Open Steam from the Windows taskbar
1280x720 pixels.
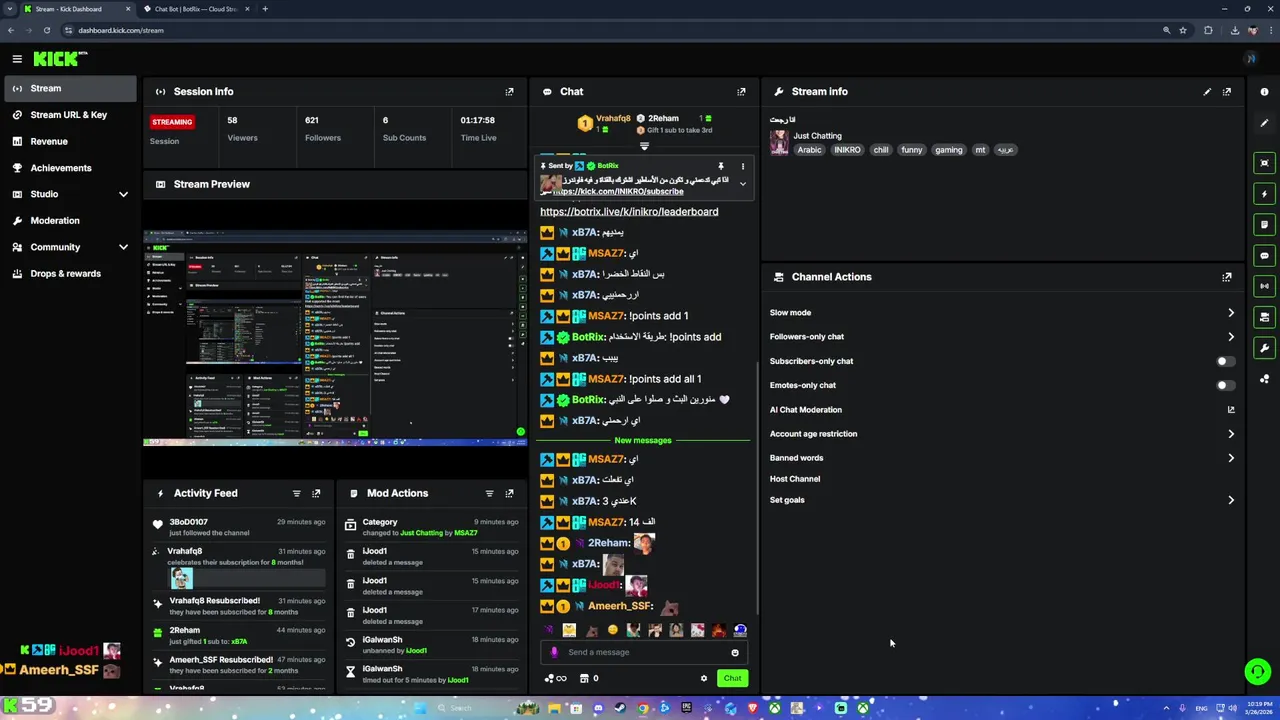(x=620, y=708)
